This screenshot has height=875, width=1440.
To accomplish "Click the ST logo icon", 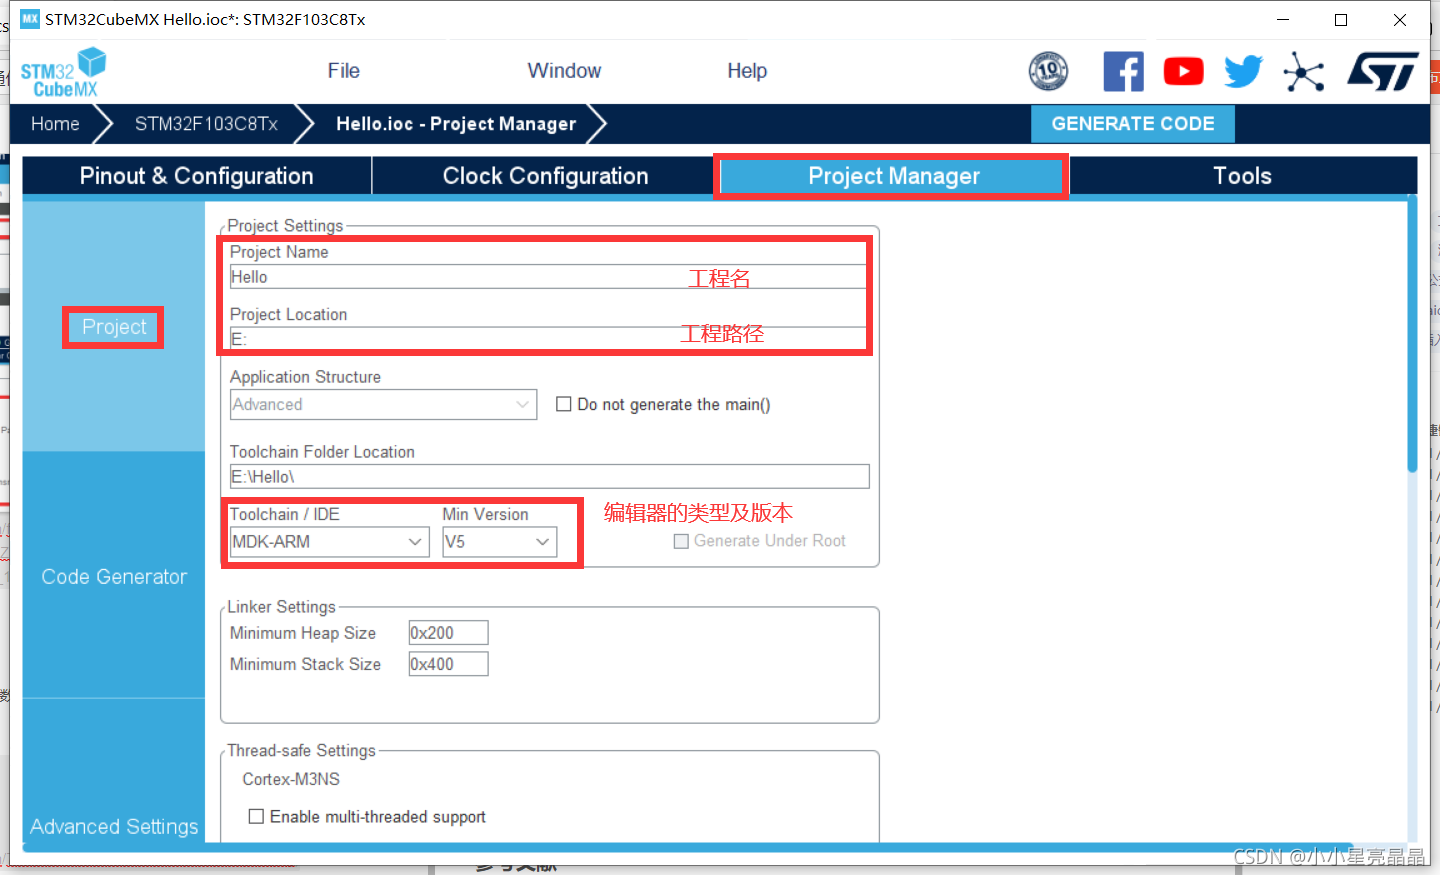I will 1383,71.
